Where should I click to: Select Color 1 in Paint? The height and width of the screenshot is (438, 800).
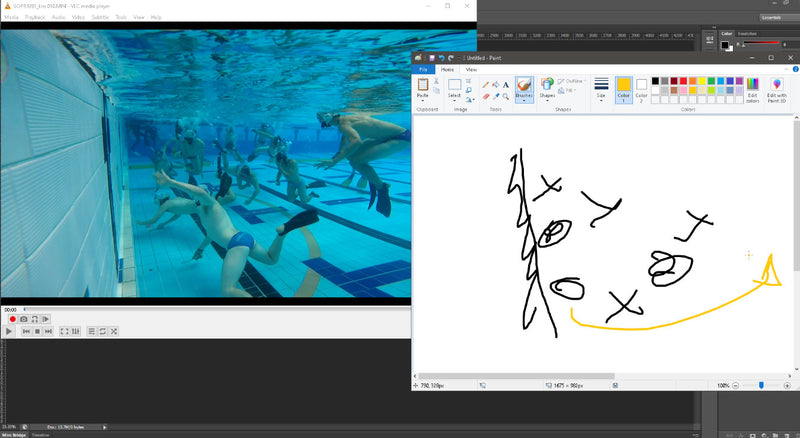click(623, 90)
